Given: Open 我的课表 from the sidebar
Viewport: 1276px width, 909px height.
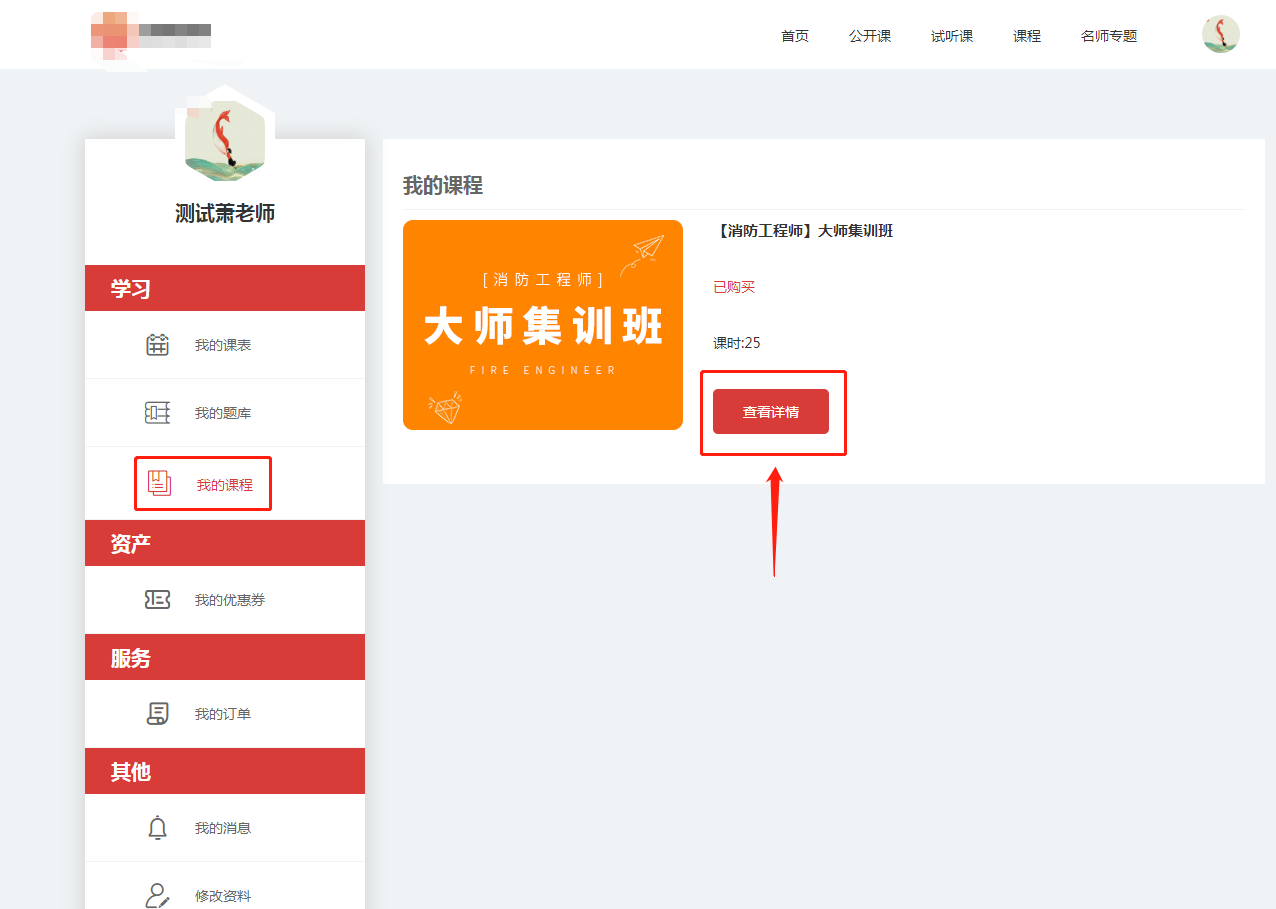Looking at the screenshot, I should 222,344.
